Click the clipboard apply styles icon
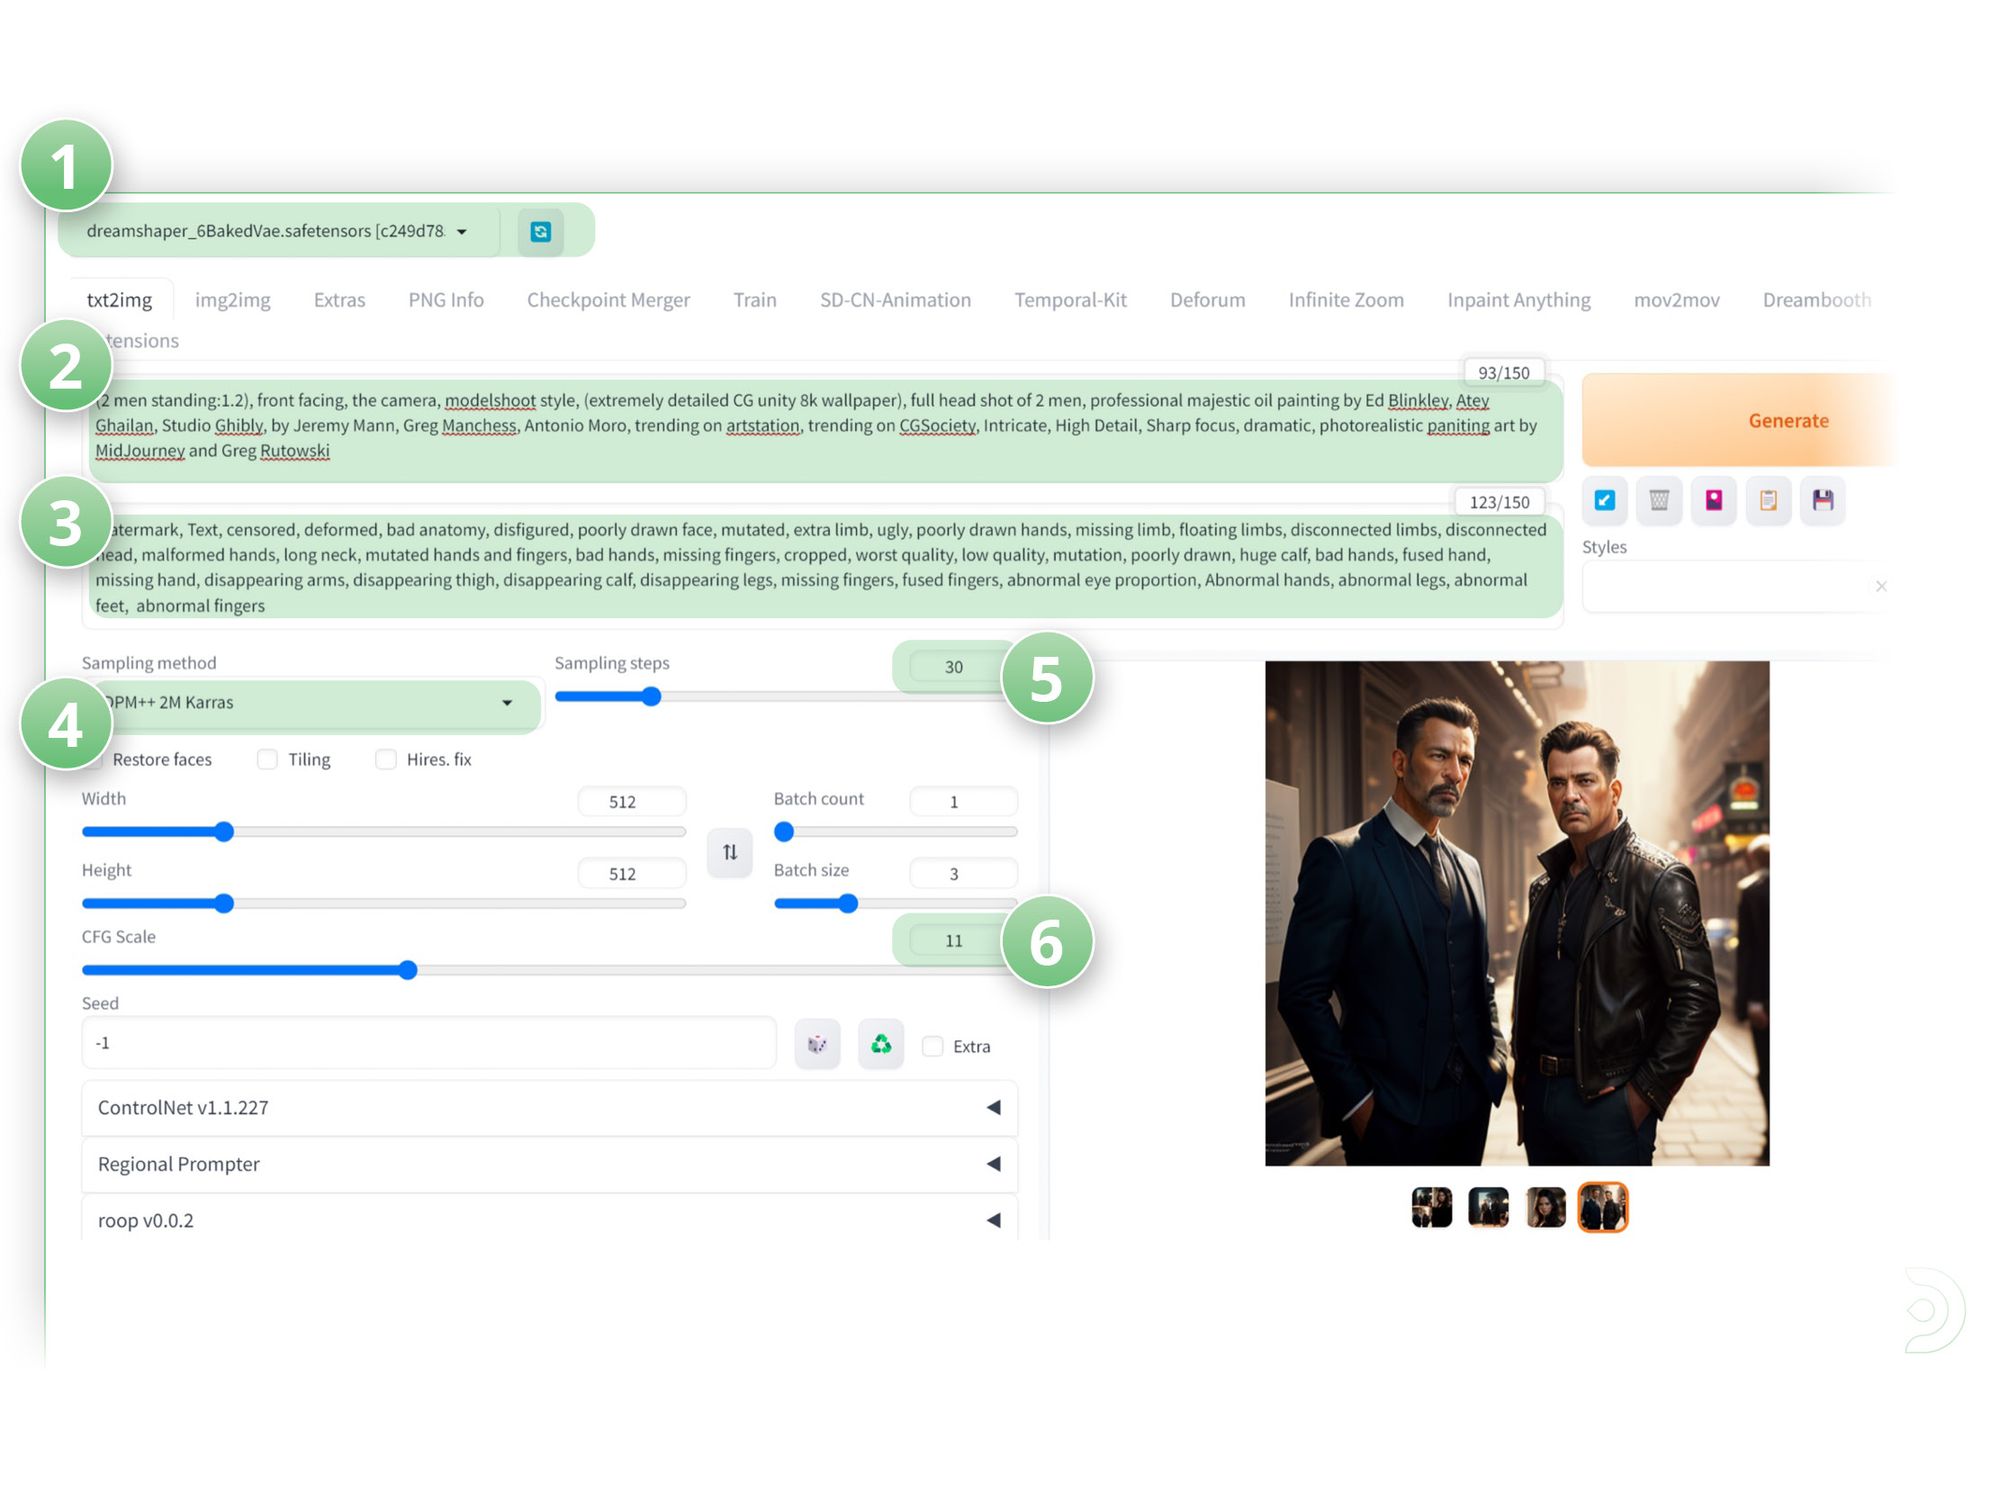The height and width of the screenshot is (1500, 2000). [x=1768, y=500]
